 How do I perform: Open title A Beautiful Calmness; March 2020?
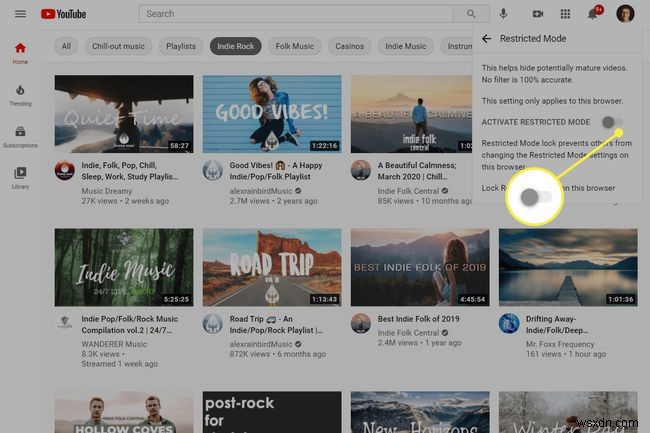click(x=417, y=171)
